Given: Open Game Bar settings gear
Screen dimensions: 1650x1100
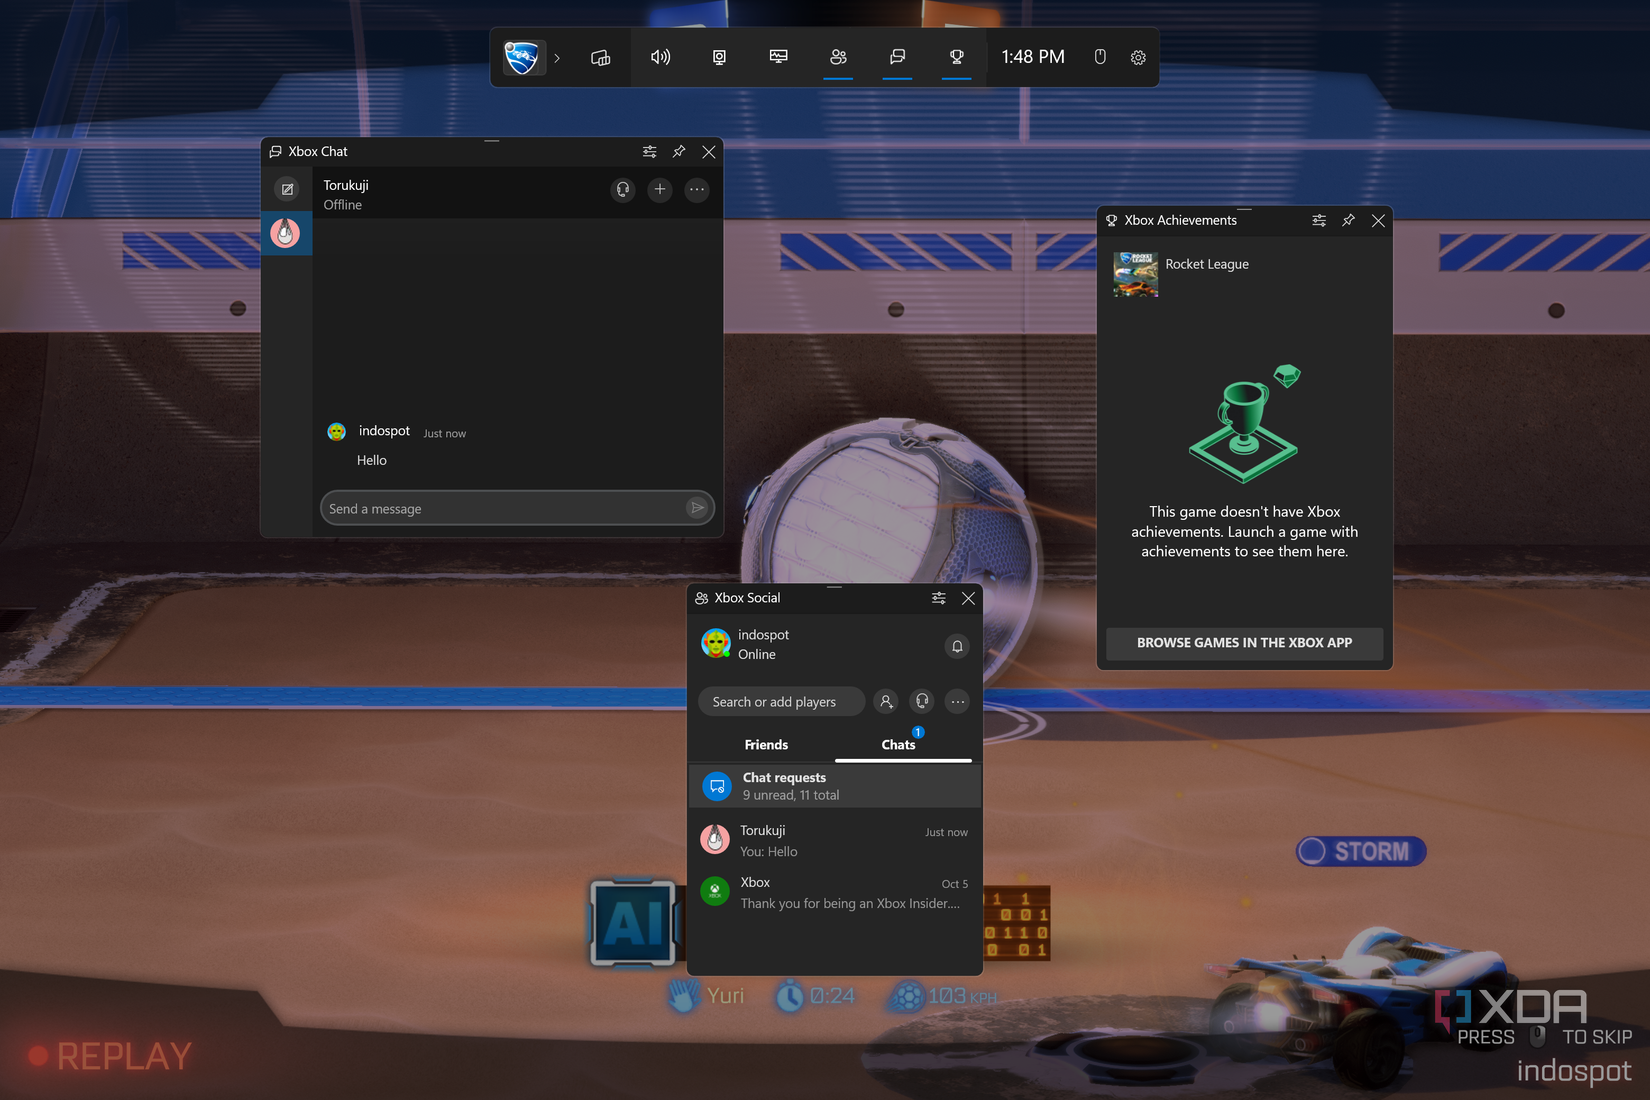Looking at the screenshot, I should (1137, 57).
